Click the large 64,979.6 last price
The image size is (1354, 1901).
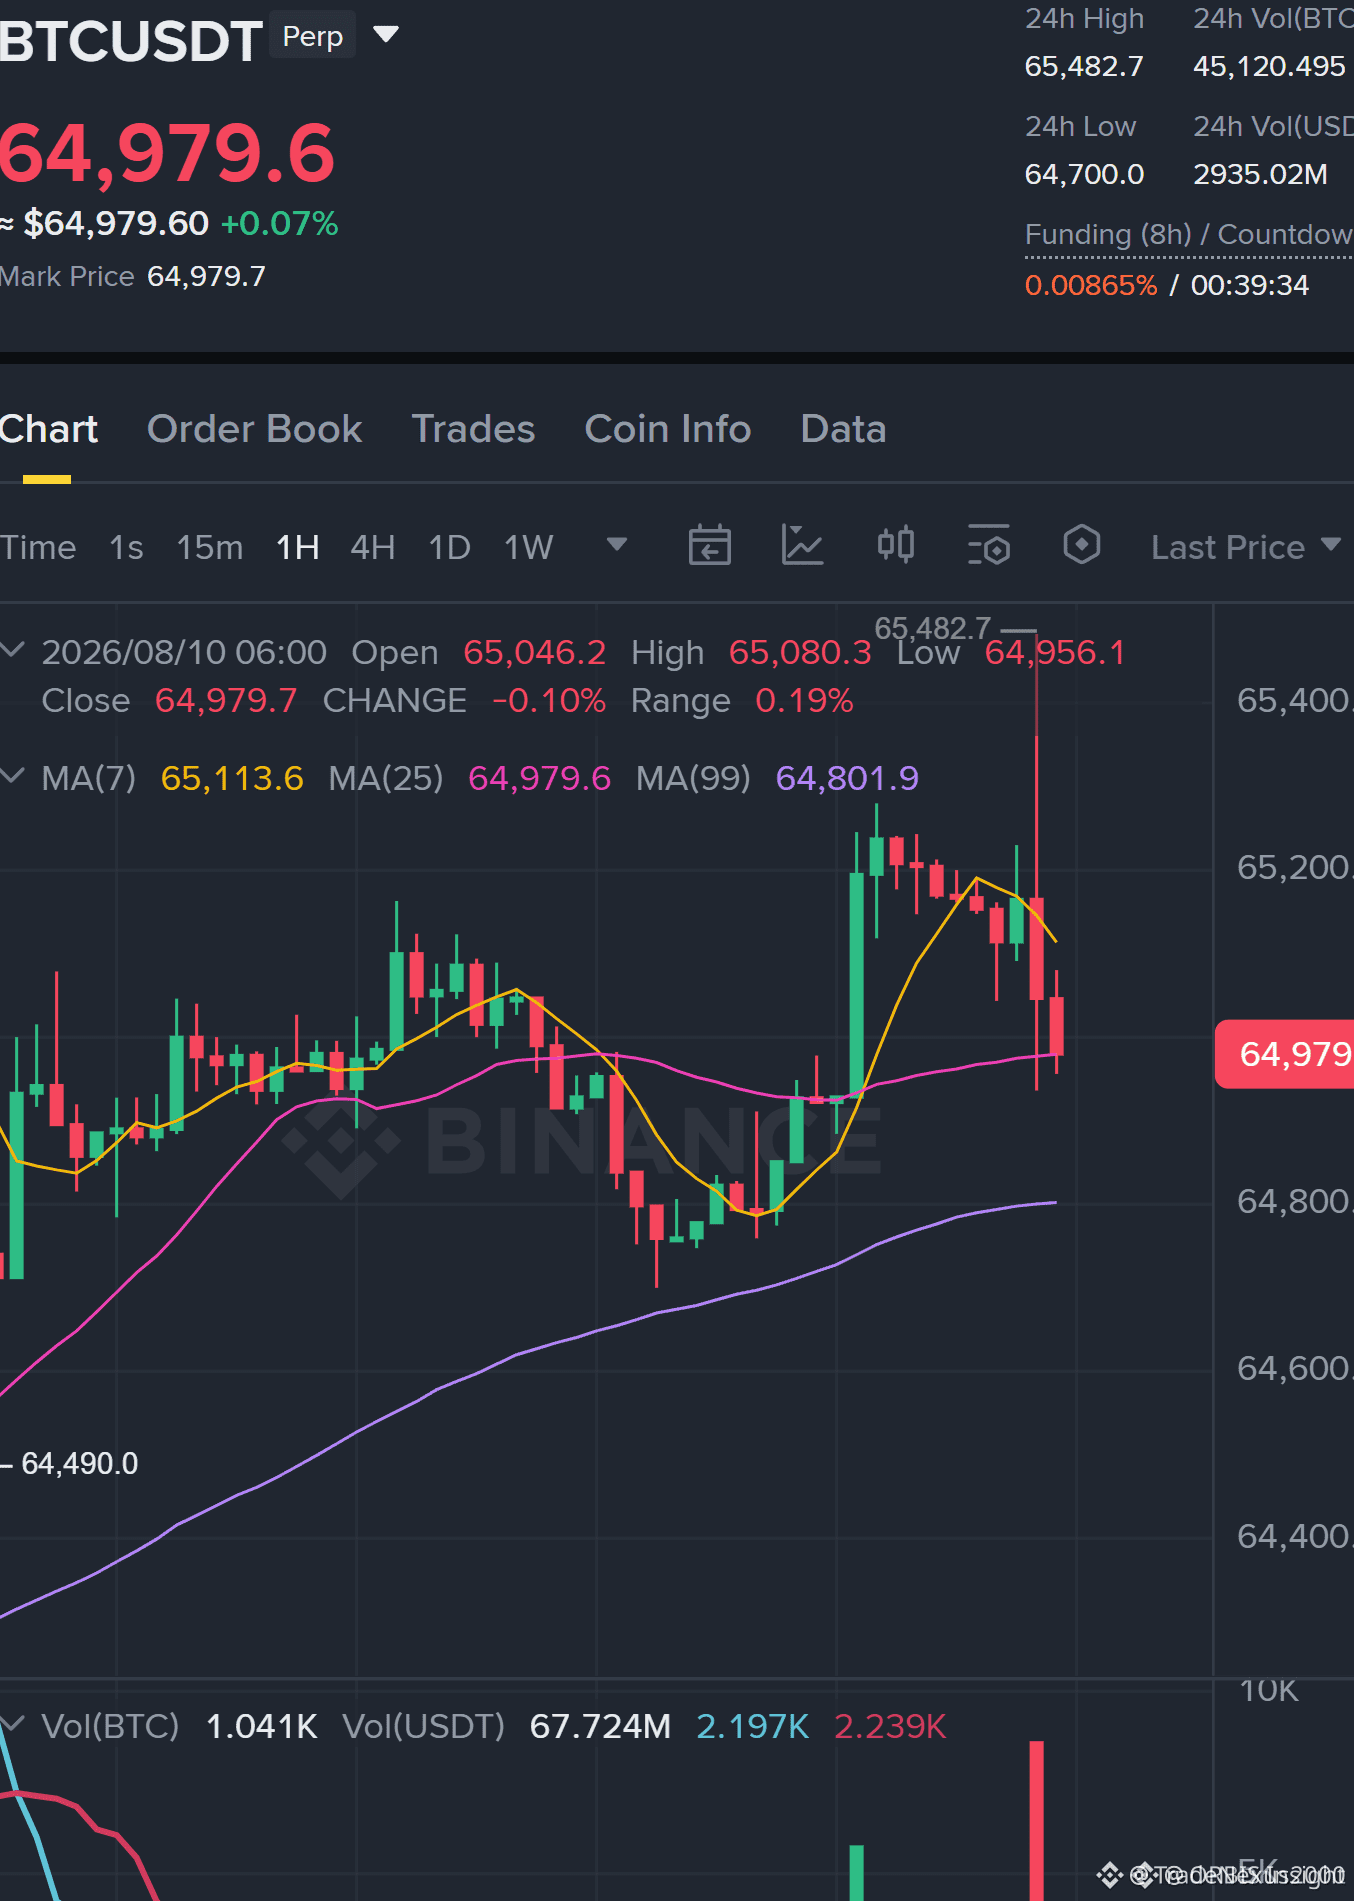click(167, 153)
